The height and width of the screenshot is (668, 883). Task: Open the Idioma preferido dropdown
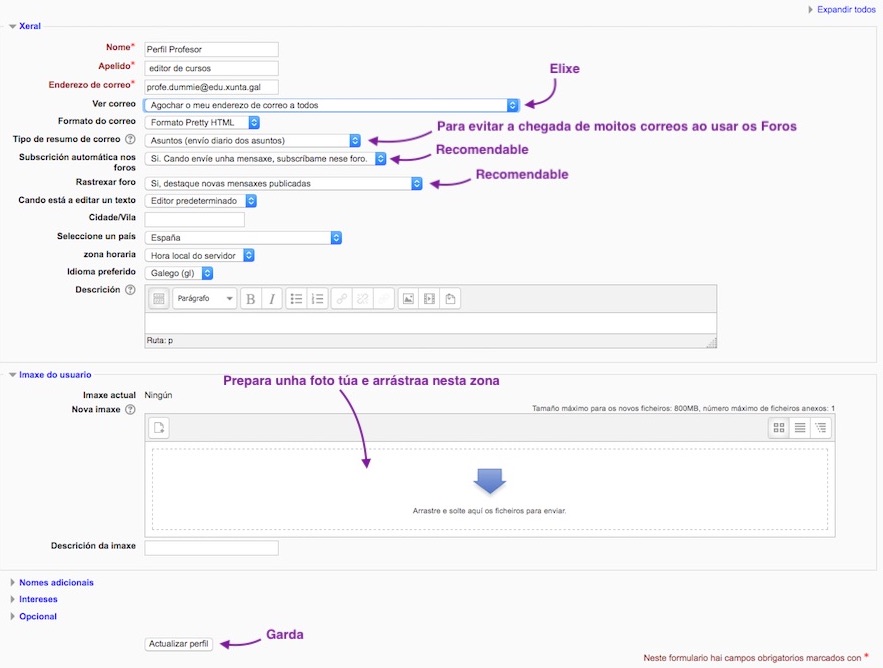[180, 272]
